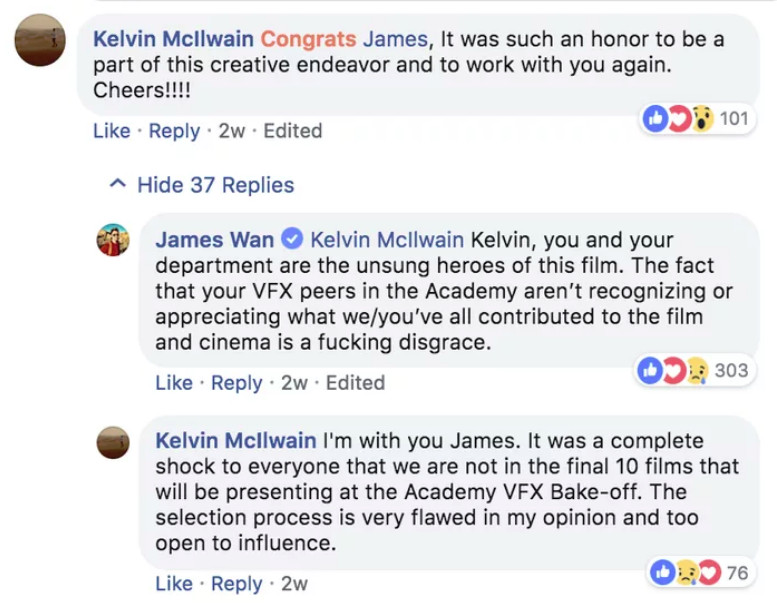This screenshot has width=777, height=615.
Task: Like Kelvin McIlwain's top Congrats comment
Action: coord(111,131)
